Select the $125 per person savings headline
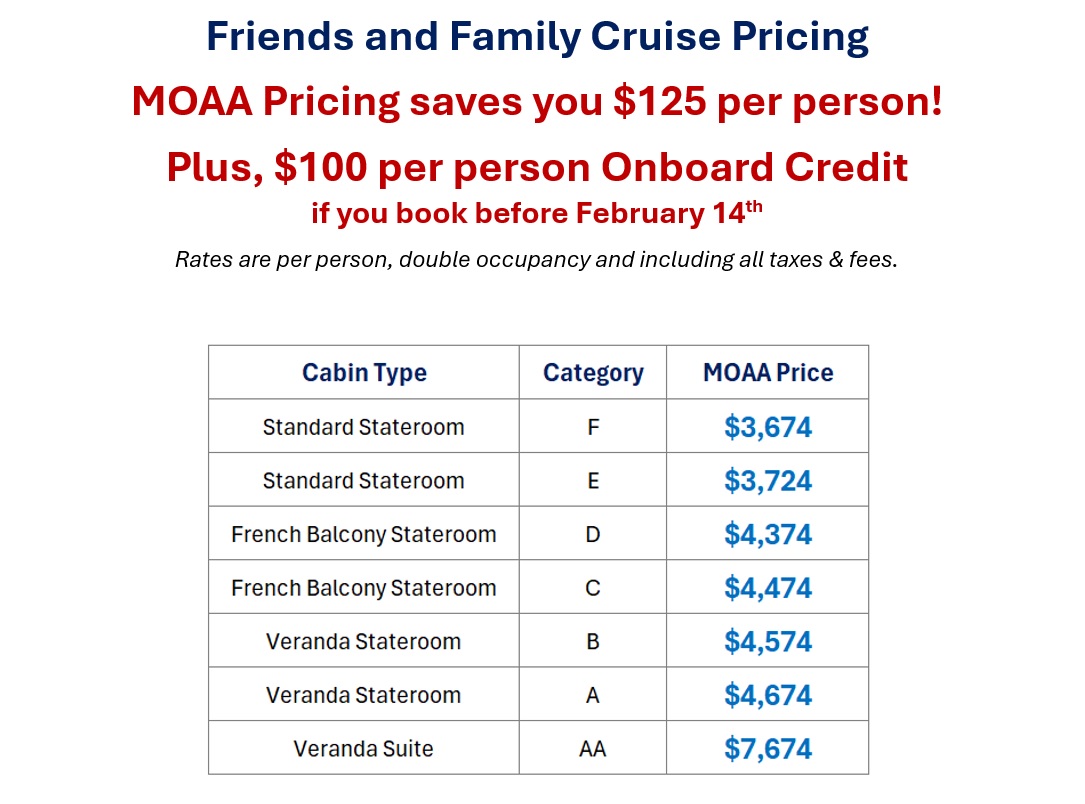The width and height of the screenshot is (1085, 804). pyautogui.click(x=537, y=102)
